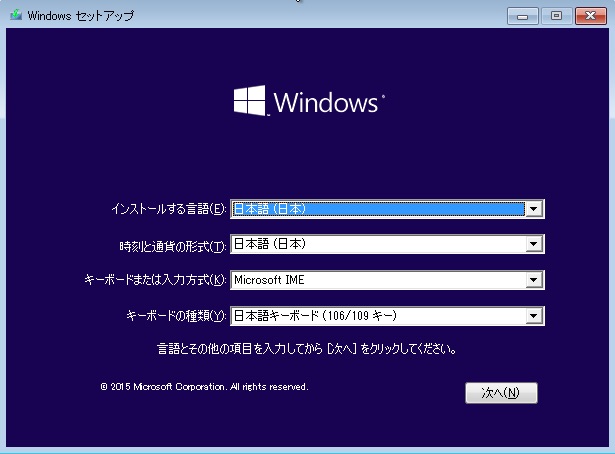The image size is (615, 454).
Task: Click the キーボードまたは入力方式(K) label
Action: click(x=156, y=282)
